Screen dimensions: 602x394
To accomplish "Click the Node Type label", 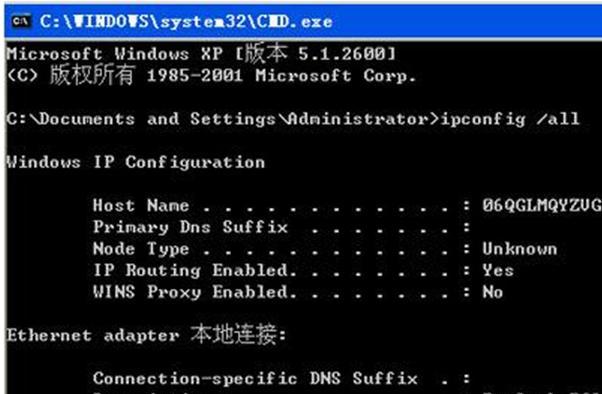I will point(141,249).
